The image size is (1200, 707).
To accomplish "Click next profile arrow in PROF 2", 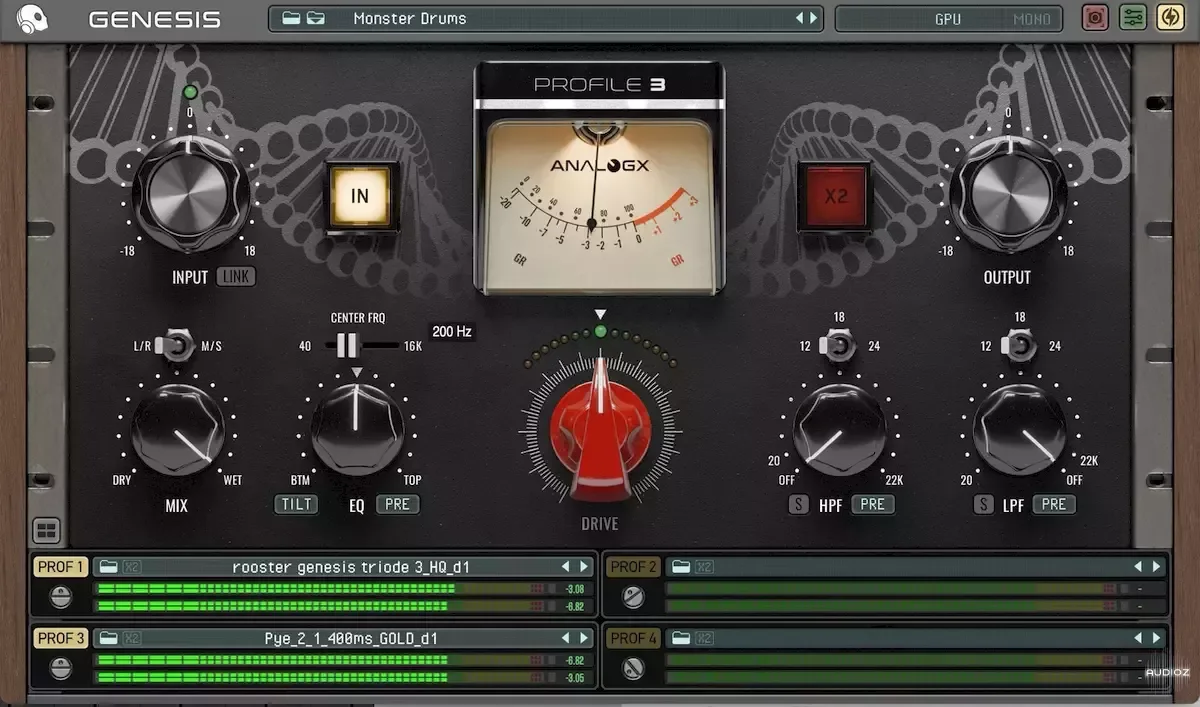I will click(x=1156, y=567).
